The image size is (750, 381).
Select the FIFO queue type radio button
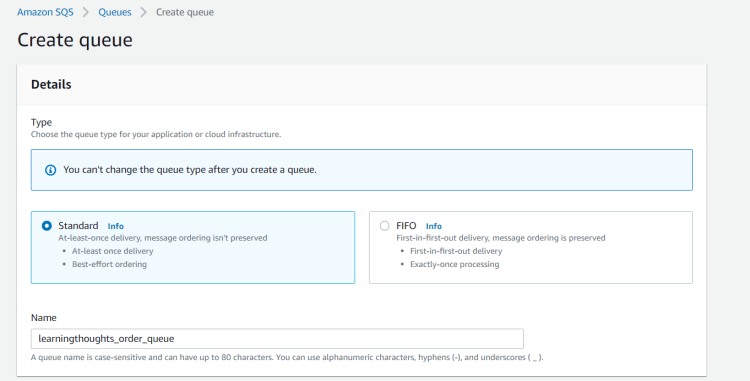pos(385,226)
